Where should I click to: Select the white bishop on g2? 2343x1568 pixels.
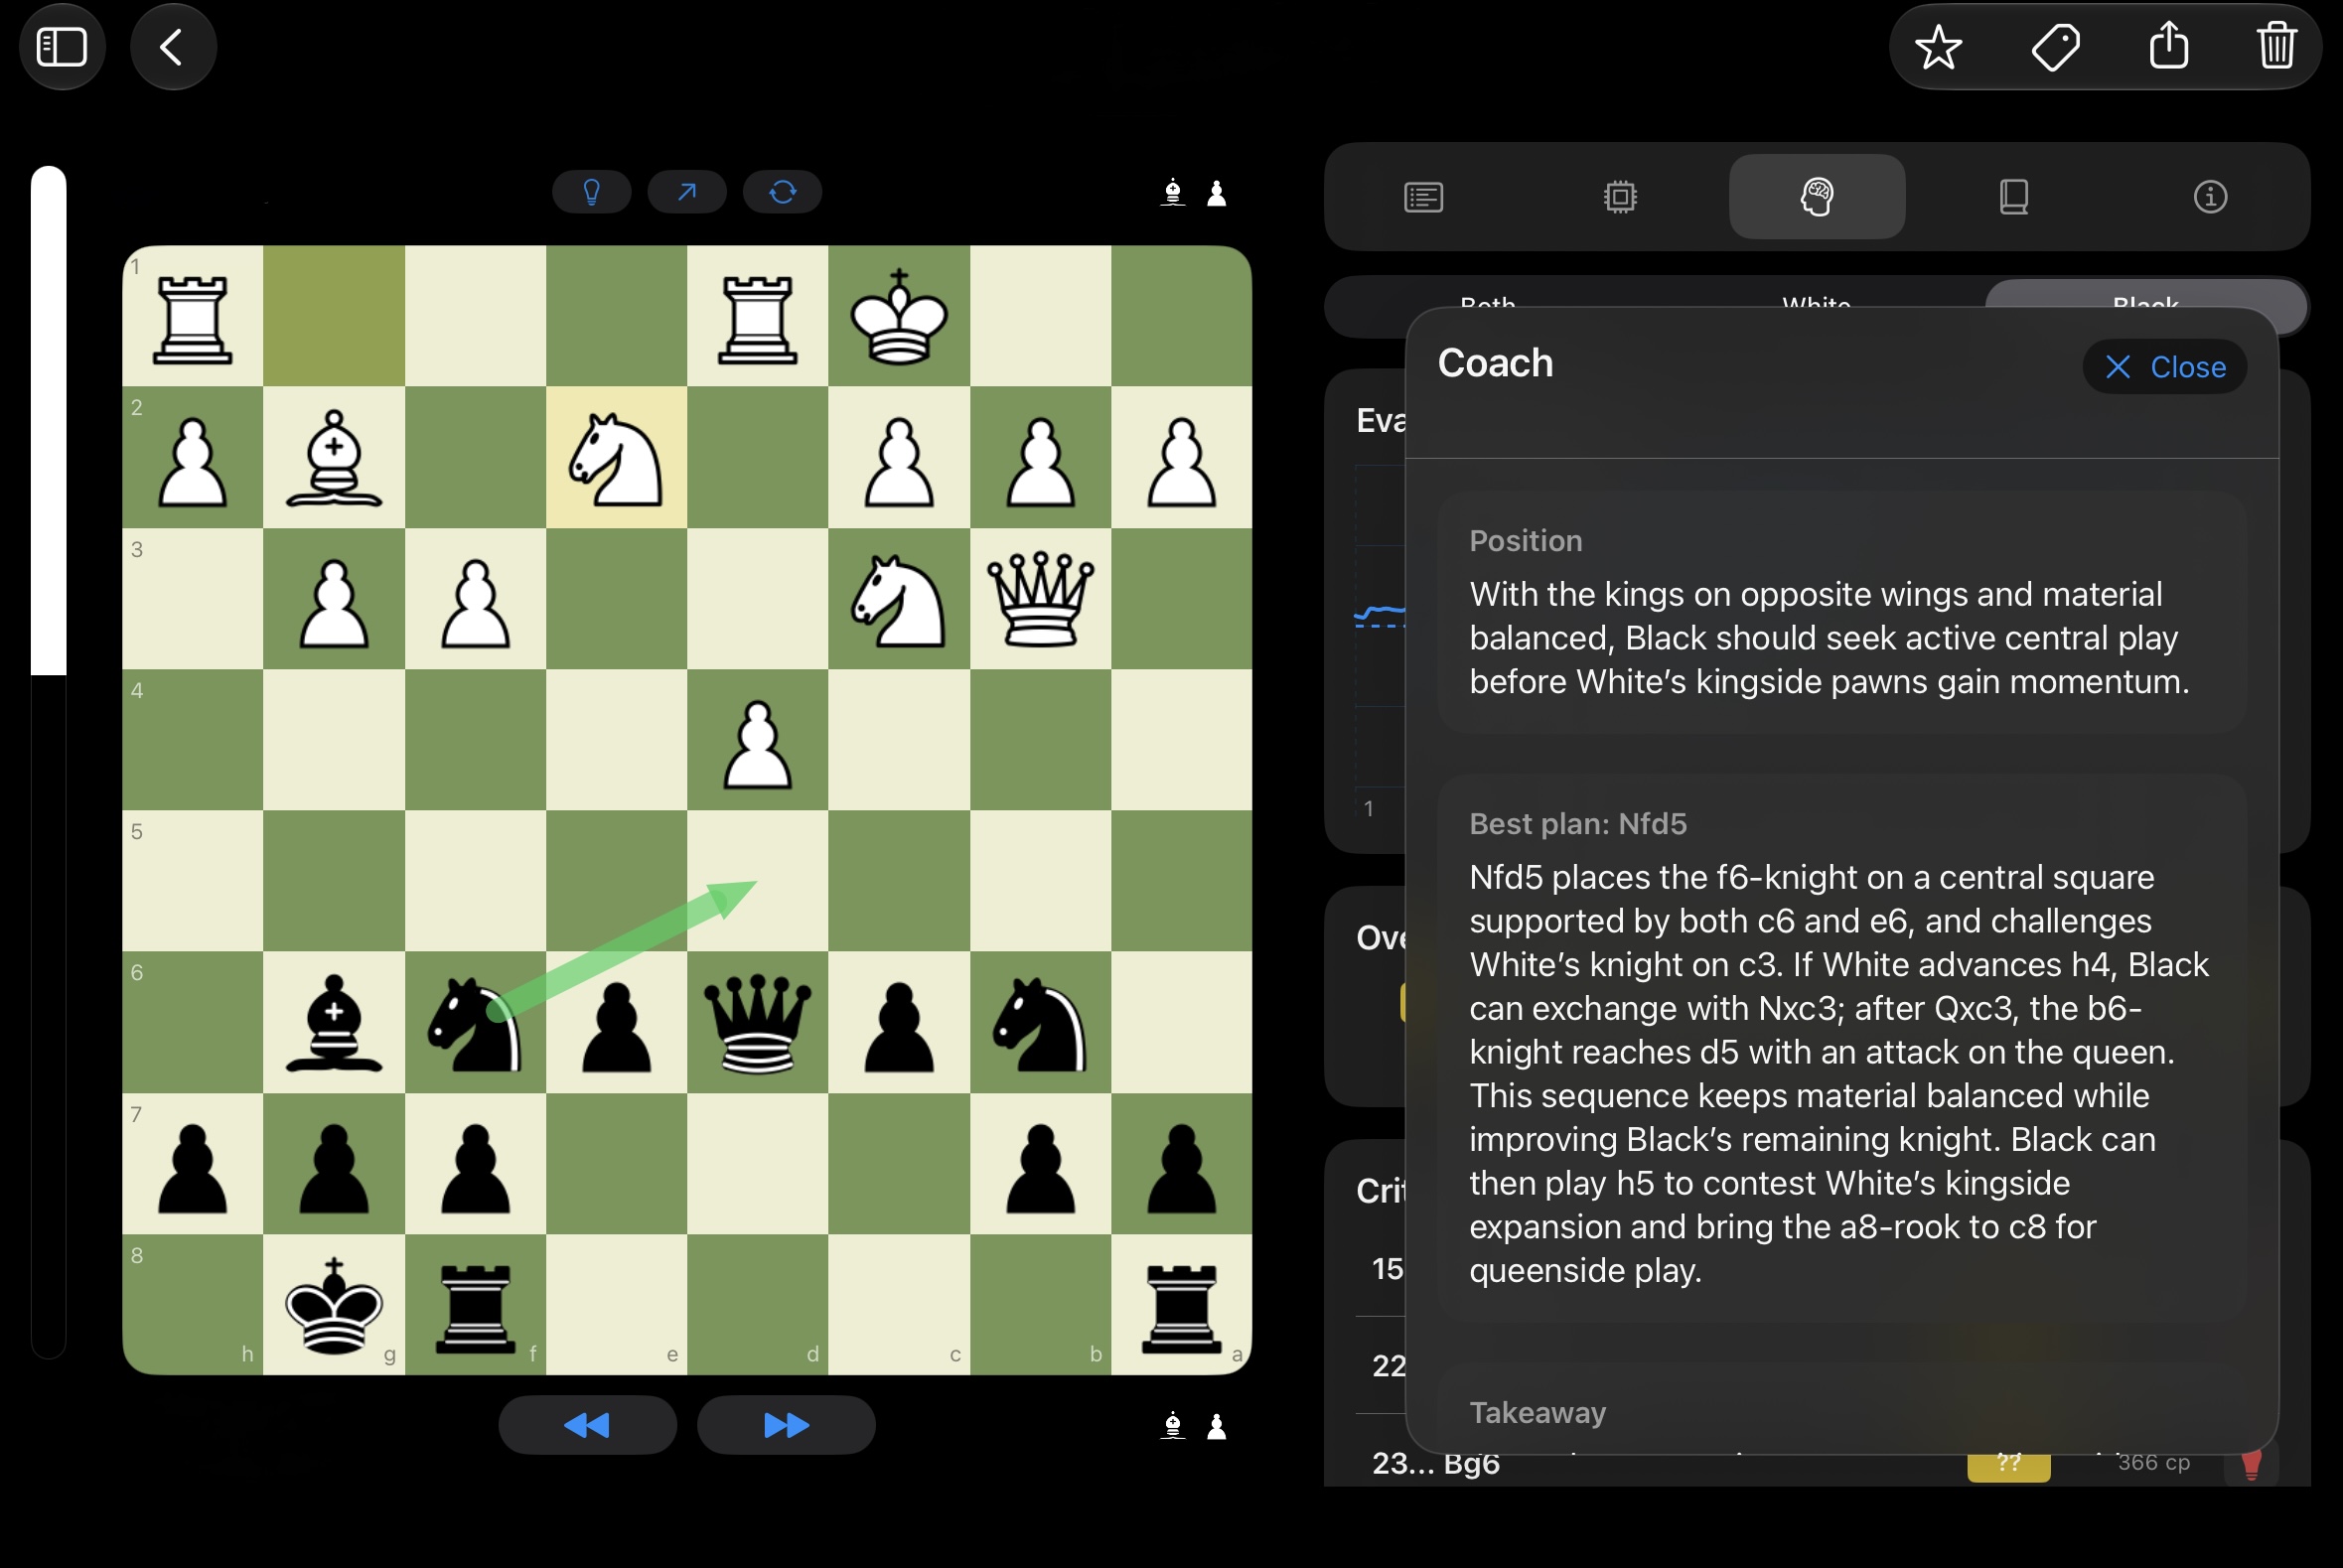click(334, 458)
